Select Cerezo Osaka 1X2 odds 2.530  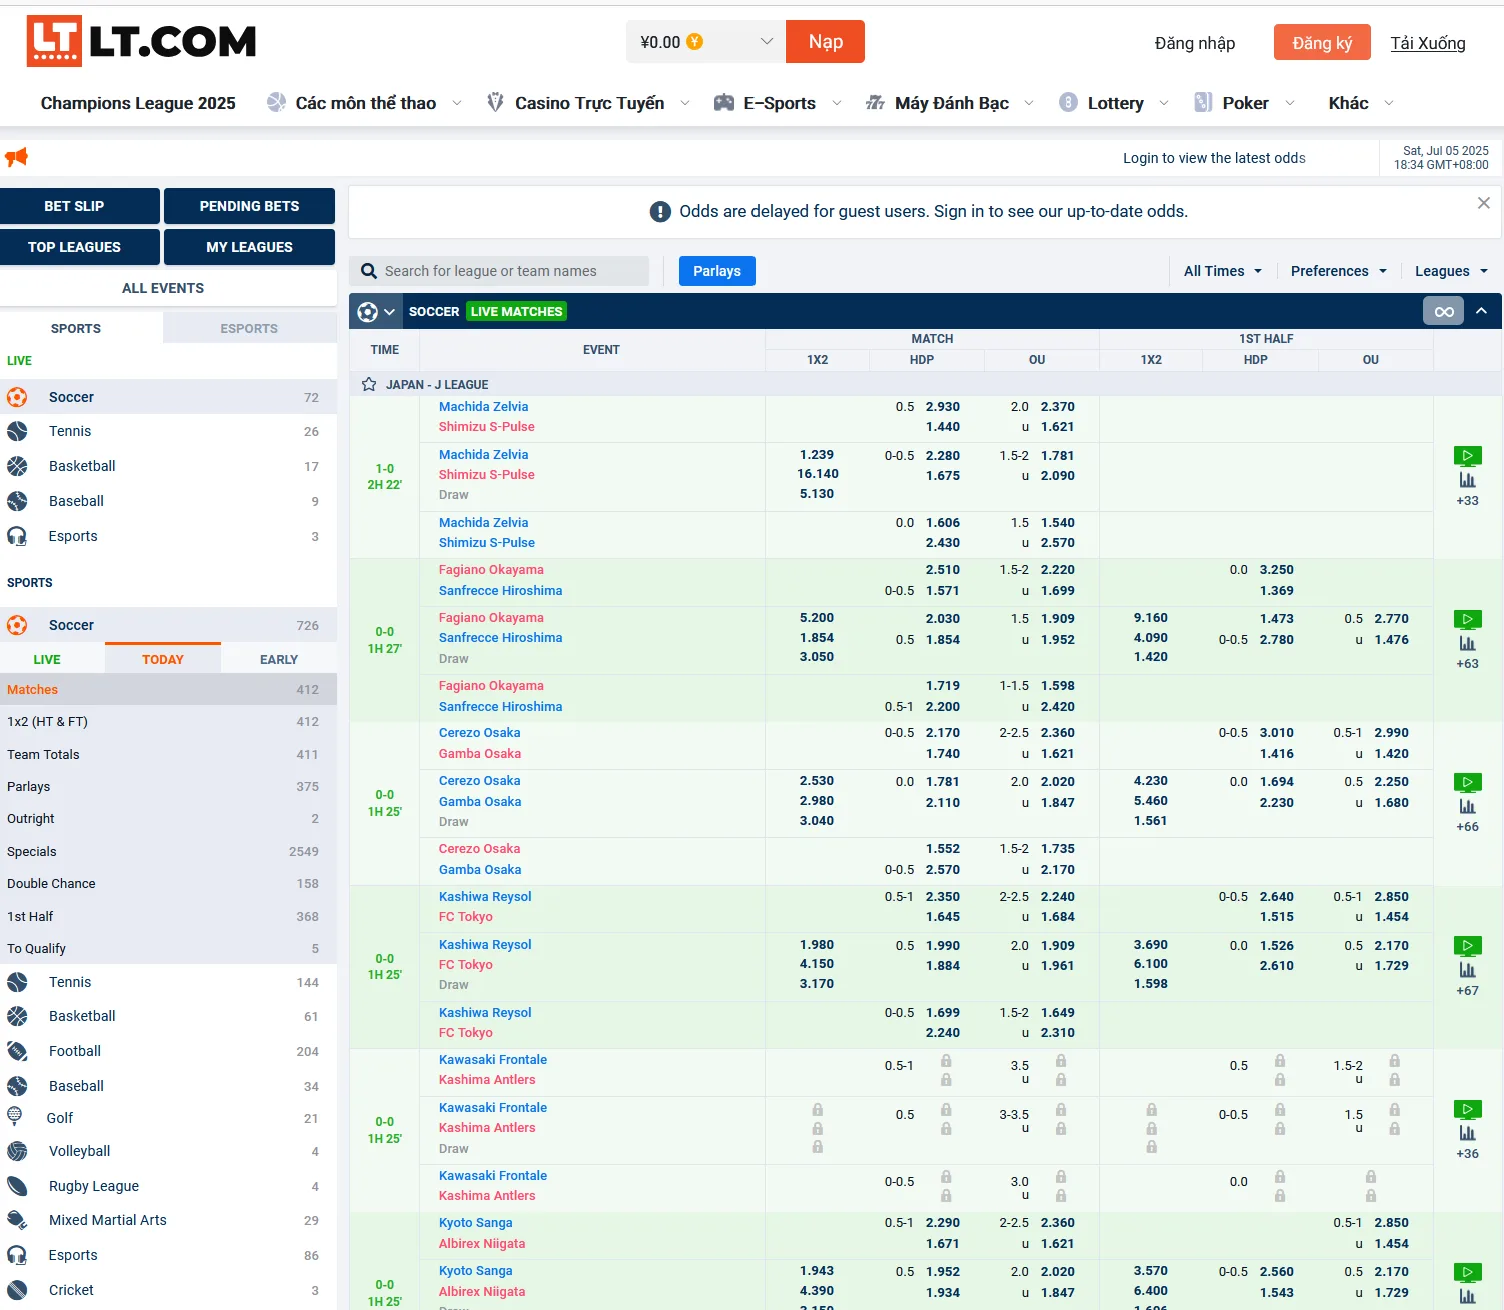(817, 781)
